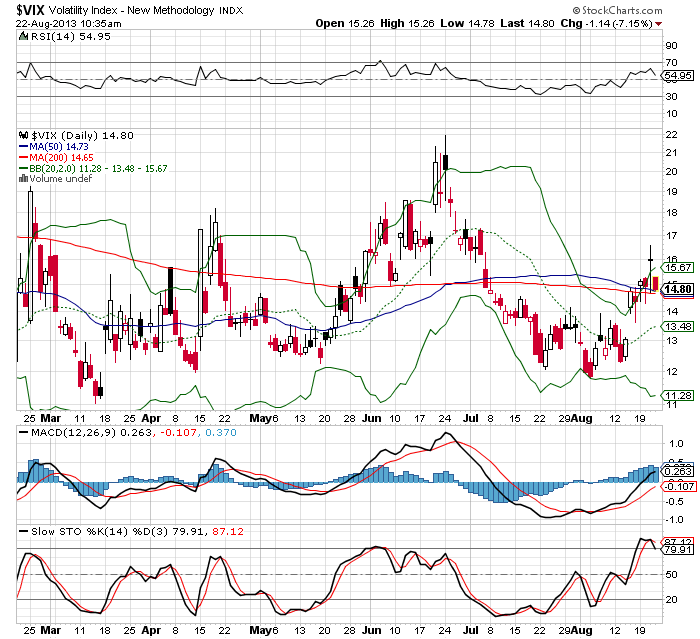Click the boxed 54.95 RSI tag on the right axis
The height and width of the screenshot is (639, 700).
pyautogui.click(x=679, y=75)
